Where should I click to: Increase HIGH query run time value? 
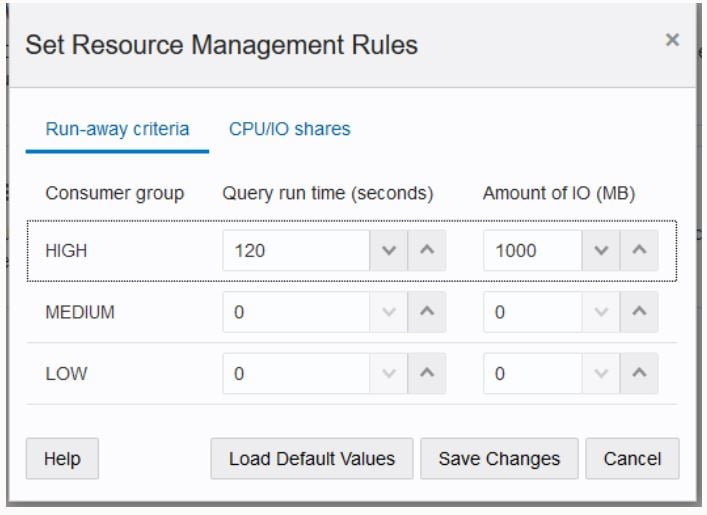[x=427, y=250]
